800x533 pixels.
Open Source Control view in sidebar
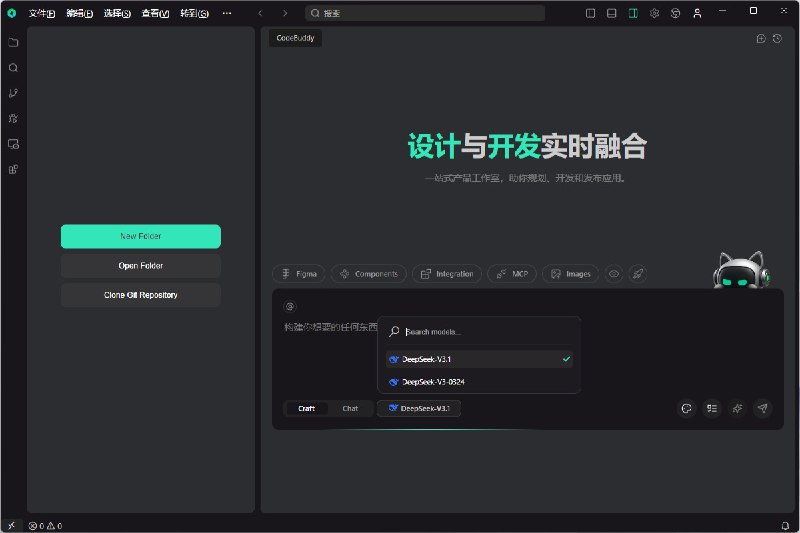point(13,93)
